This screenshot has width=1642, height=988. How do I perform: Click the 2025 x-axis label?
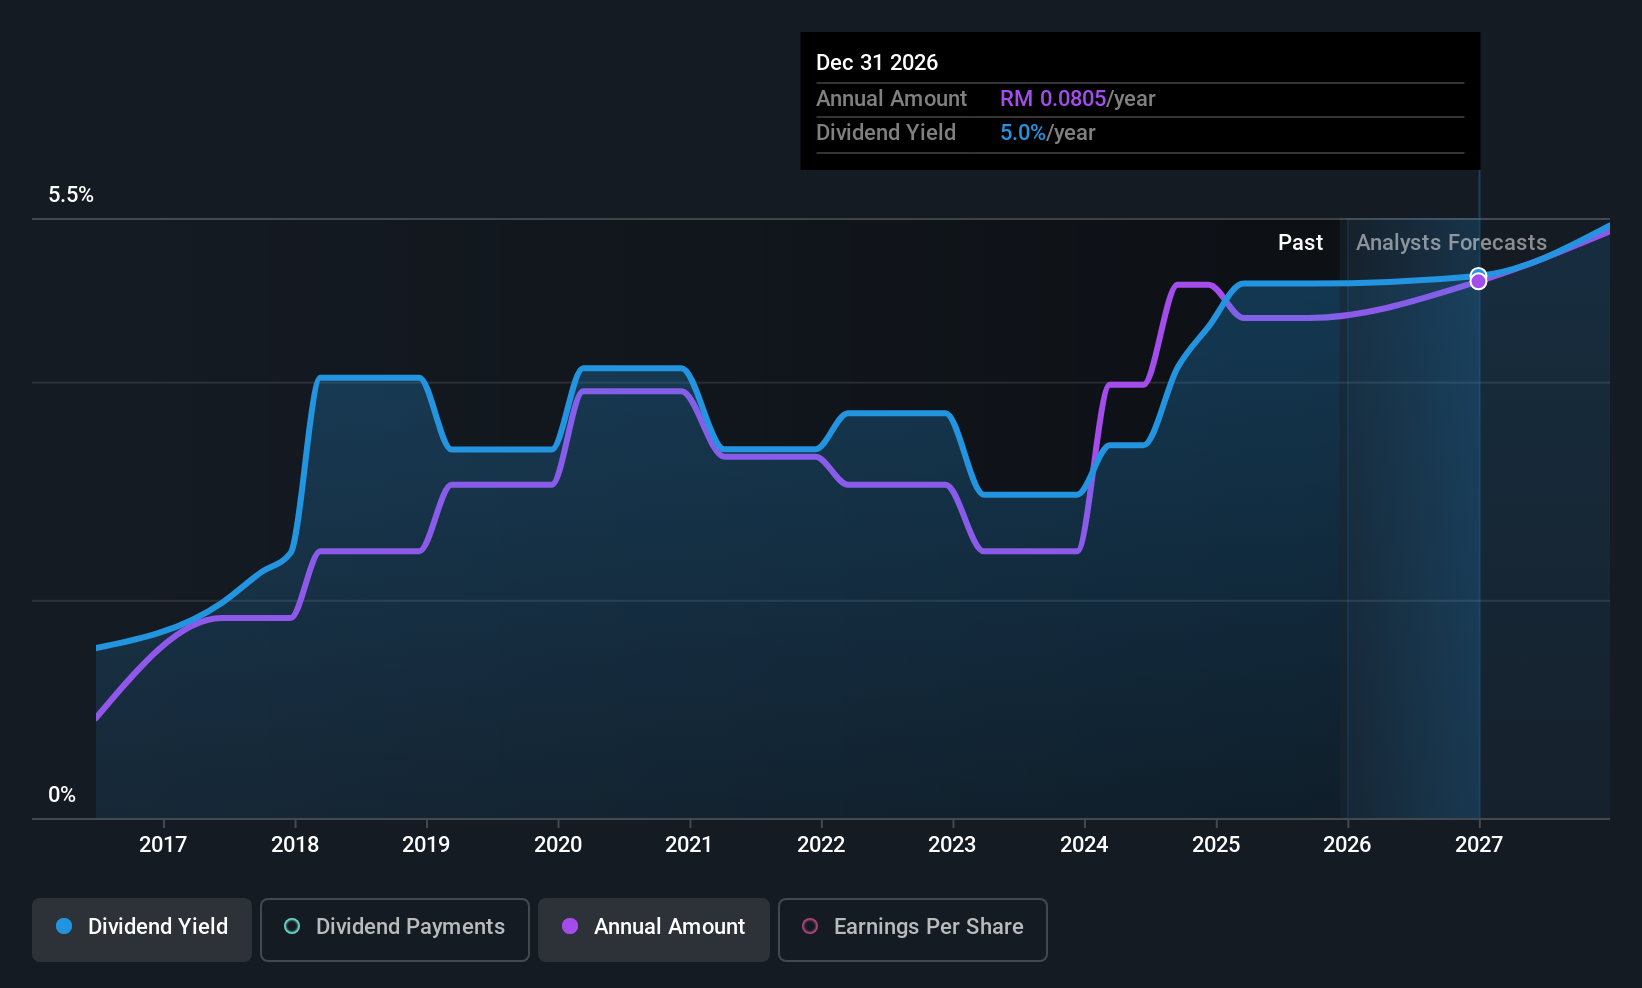click(1216, 845)
